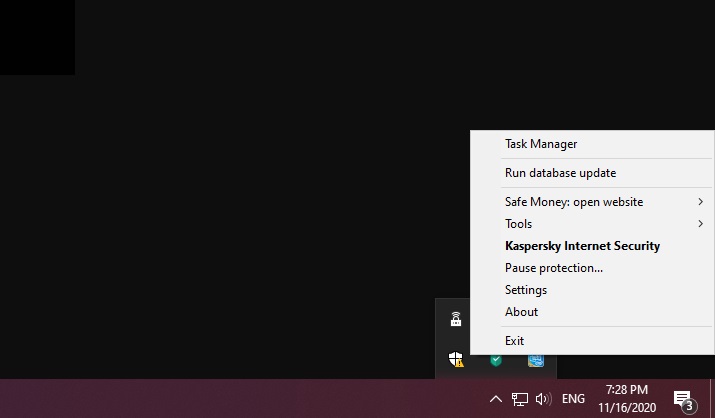Click the padlock wireless tray icon
Viewport: 716px width, 418px height.
(x=456, y=319)
